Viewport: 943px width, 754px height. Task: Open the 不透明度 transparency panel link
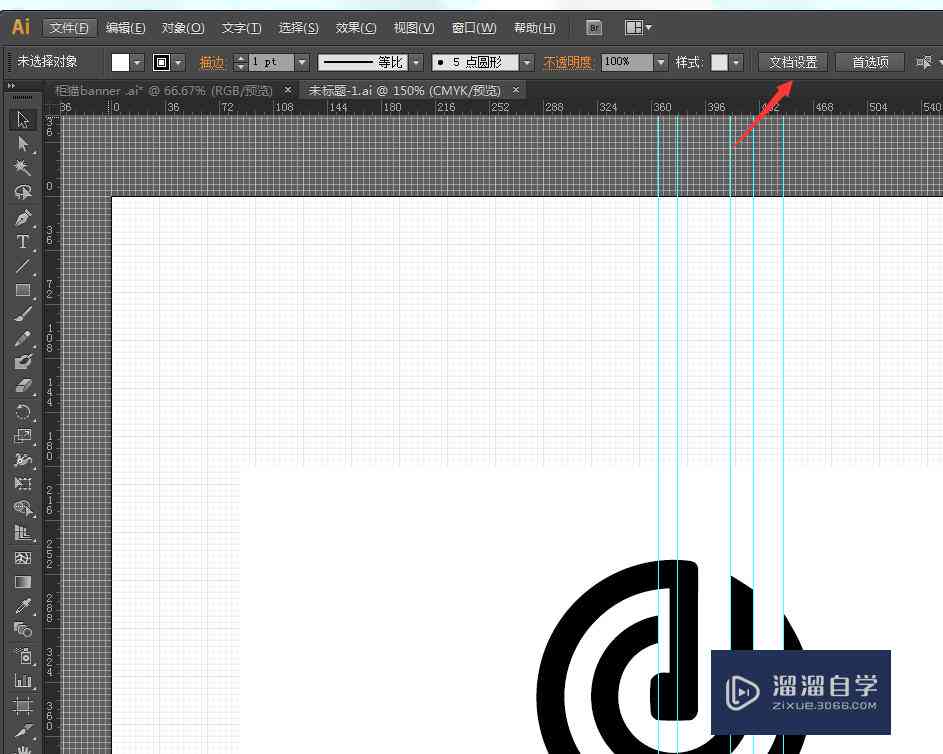(x=568, y=62)
